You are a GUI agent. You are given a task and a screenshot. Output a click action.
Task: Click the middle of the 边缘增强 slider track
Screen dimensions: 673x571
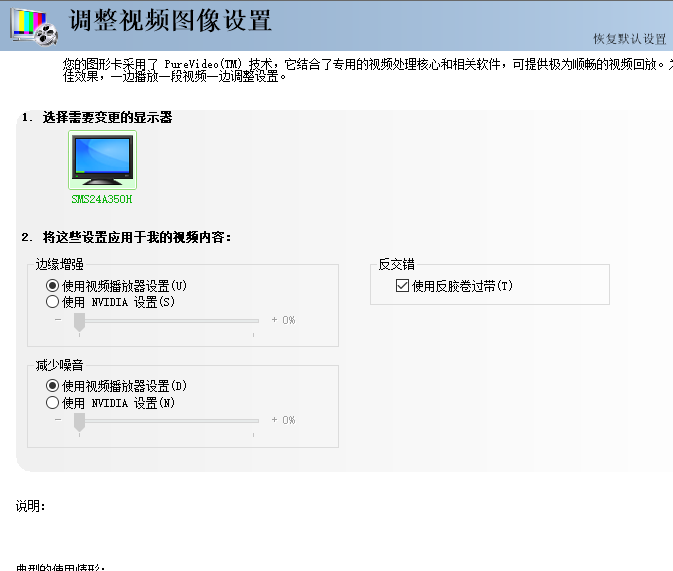point(166,321)
